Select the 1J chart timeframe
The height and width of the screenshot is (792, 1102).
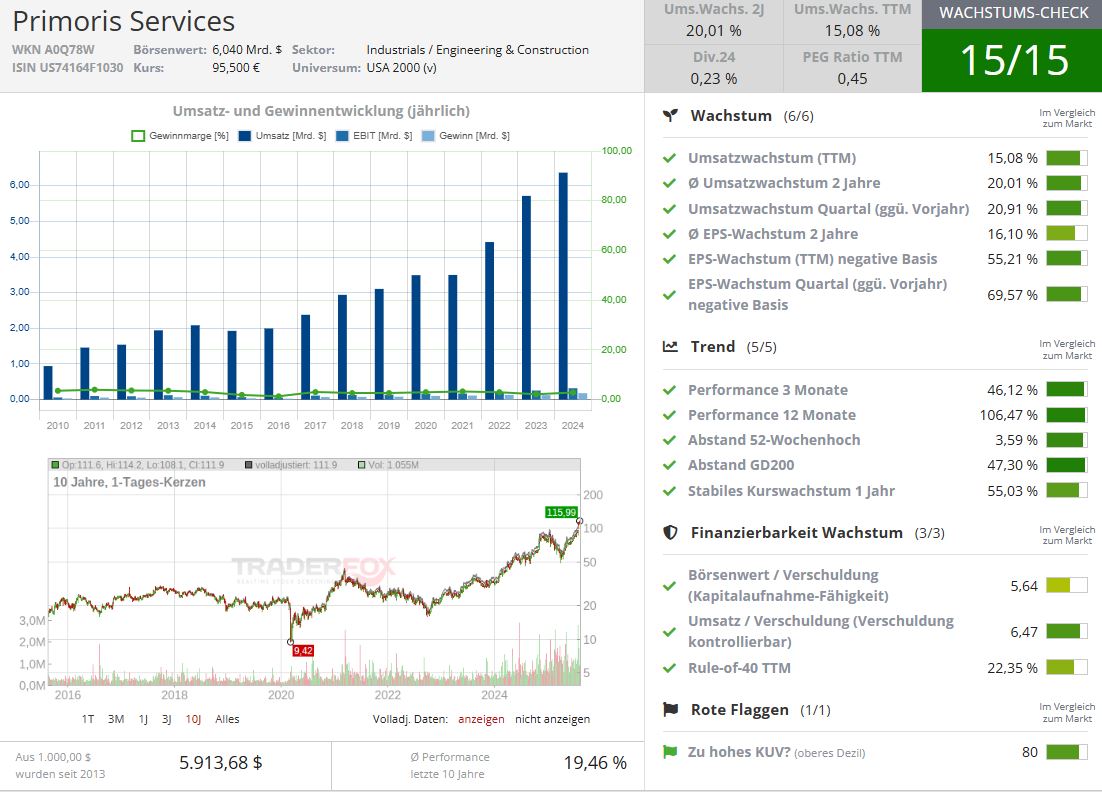[143, 720]
